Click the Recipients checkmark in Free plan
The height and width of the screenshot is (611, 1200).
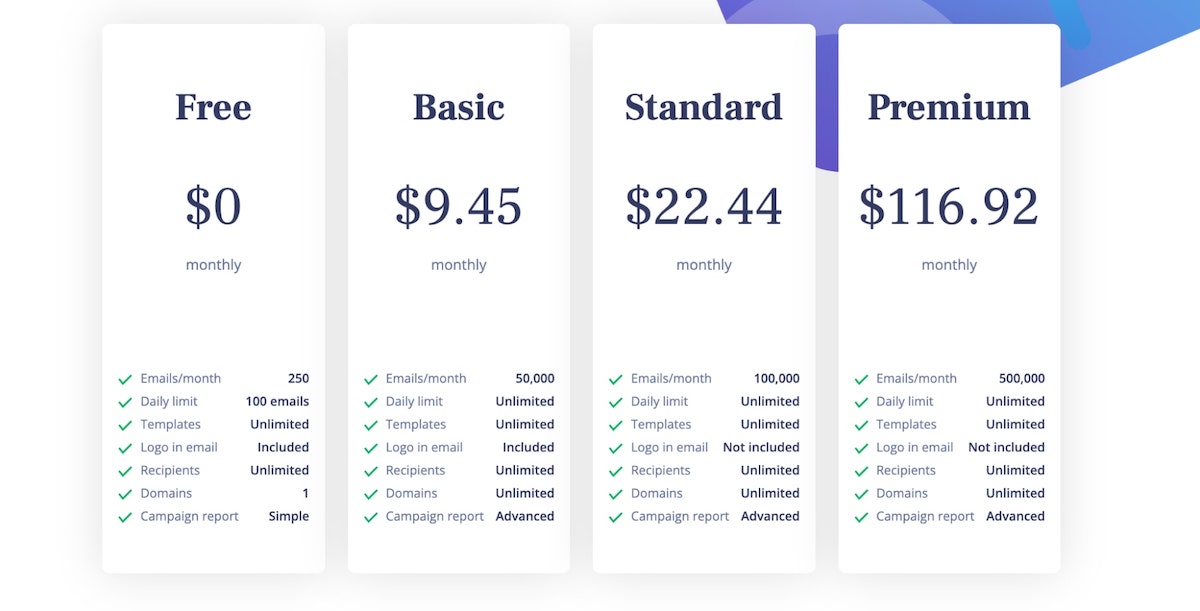click(125, 472)
